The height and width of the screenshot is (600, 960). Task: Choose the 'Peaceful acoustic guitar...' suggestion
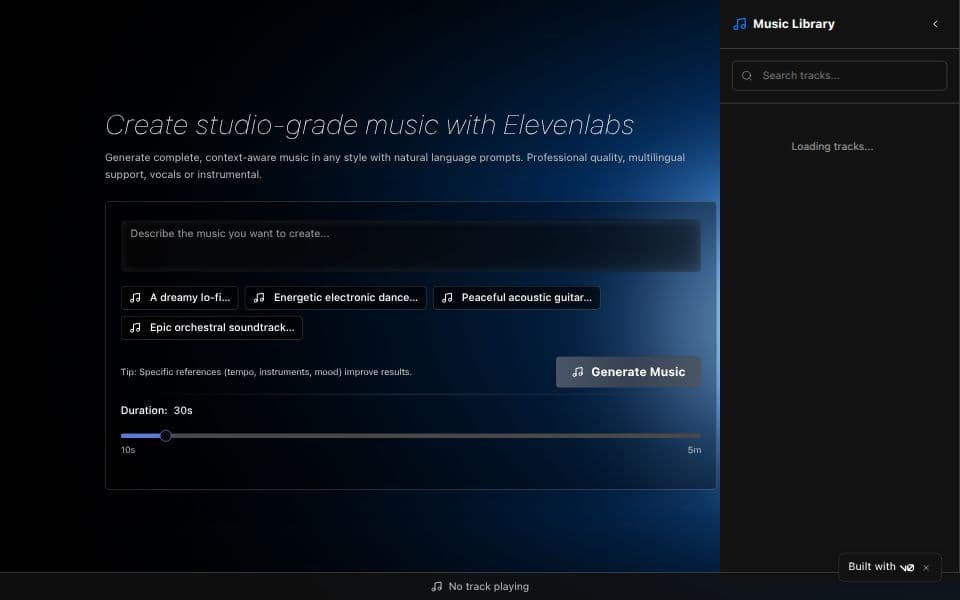517,298
